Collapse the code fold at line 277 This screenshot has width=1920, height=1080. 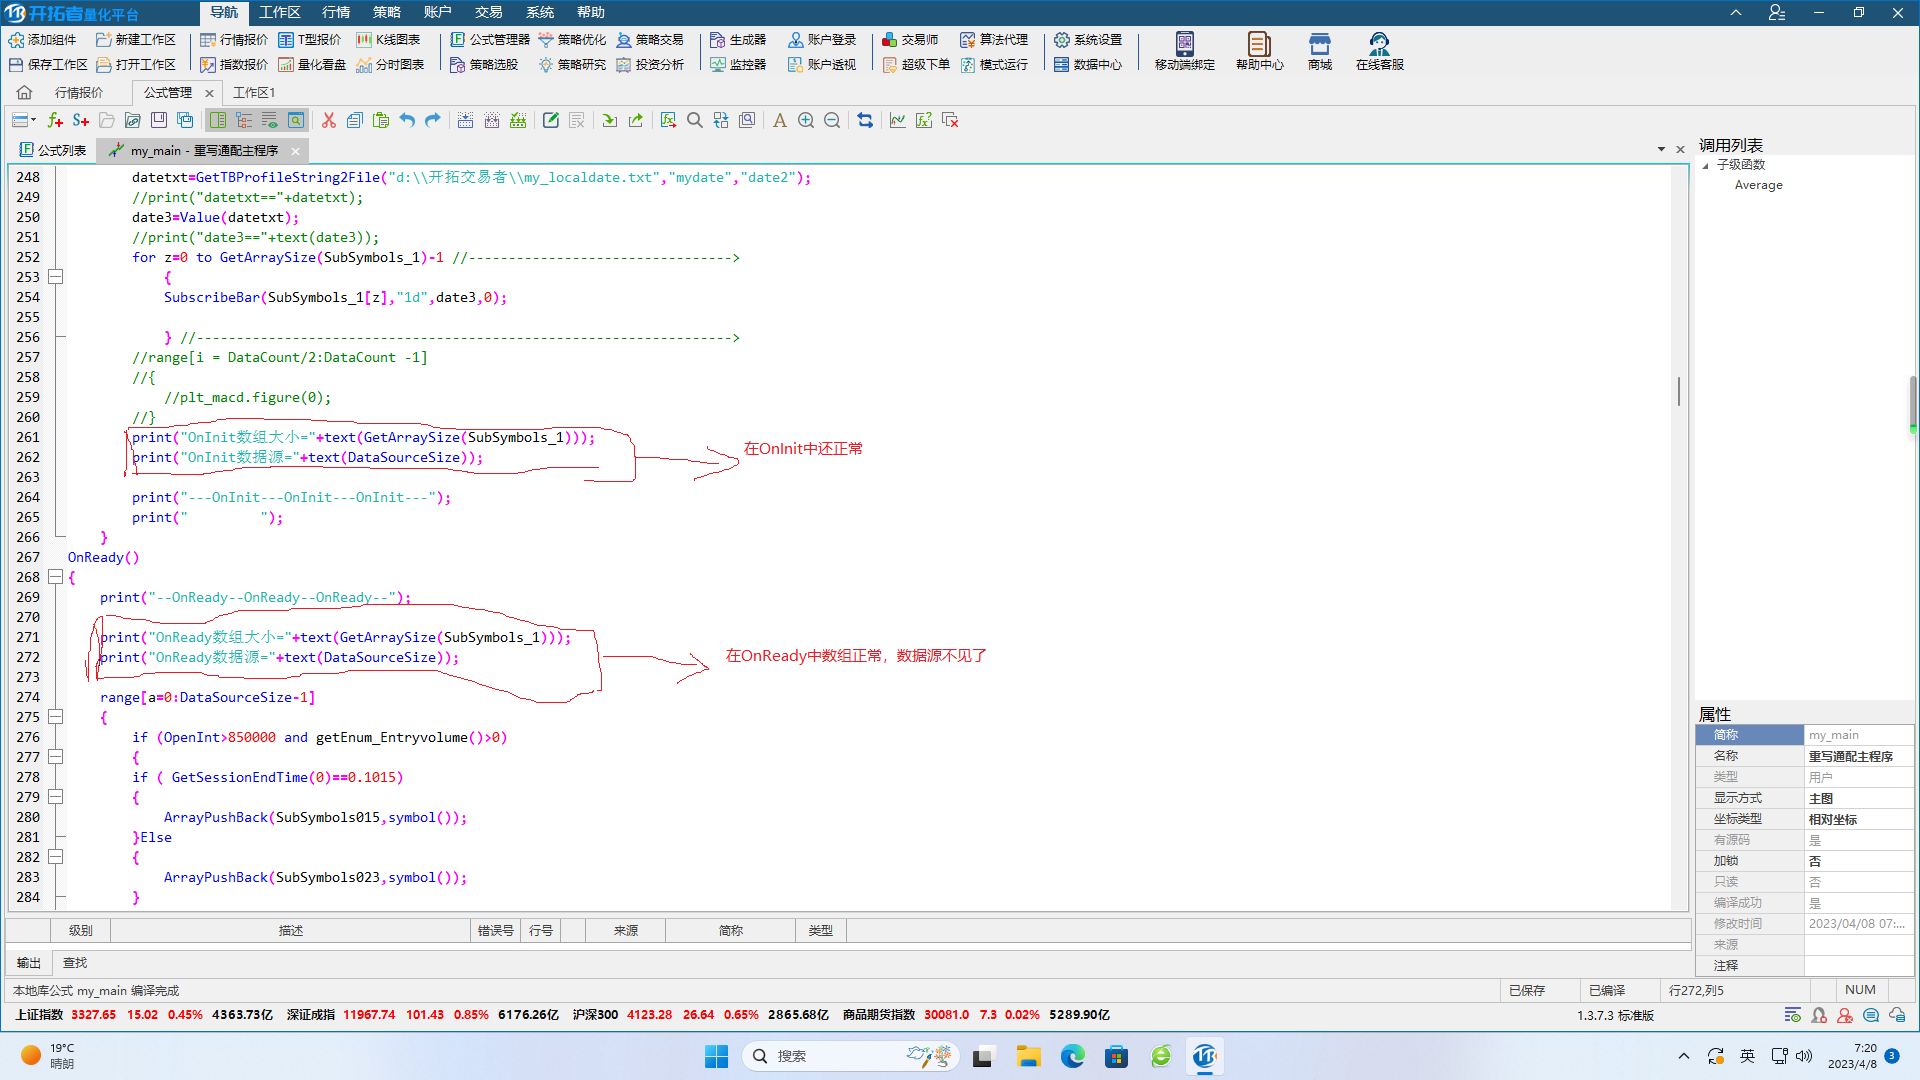click(x=56, y=757)
